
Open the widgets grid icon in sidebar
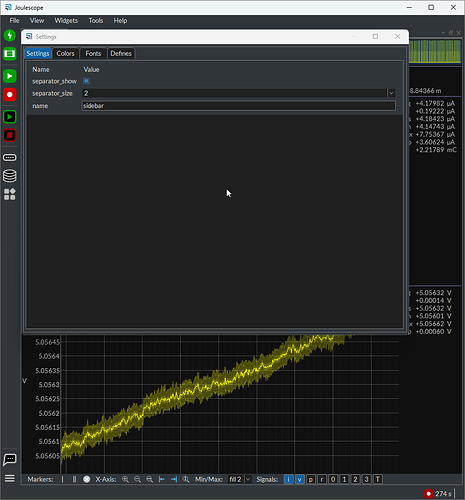coord(10,194)
